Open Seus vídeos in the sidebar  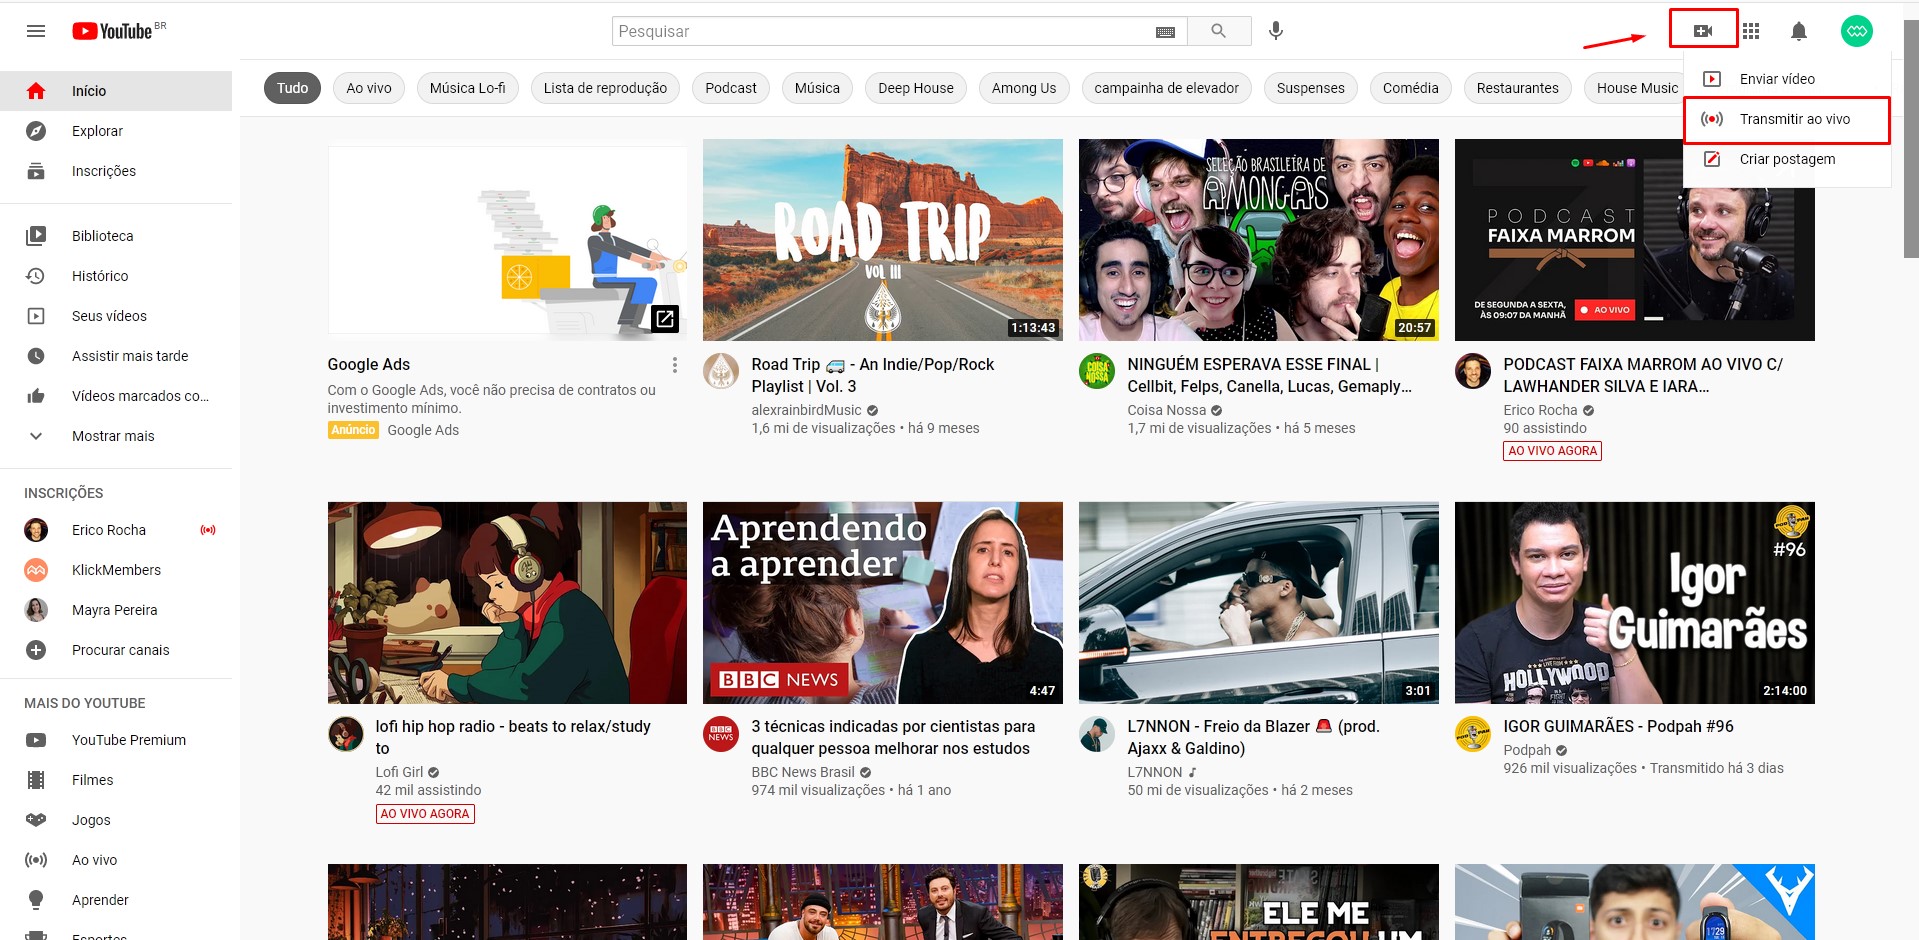tap(116, 316)
